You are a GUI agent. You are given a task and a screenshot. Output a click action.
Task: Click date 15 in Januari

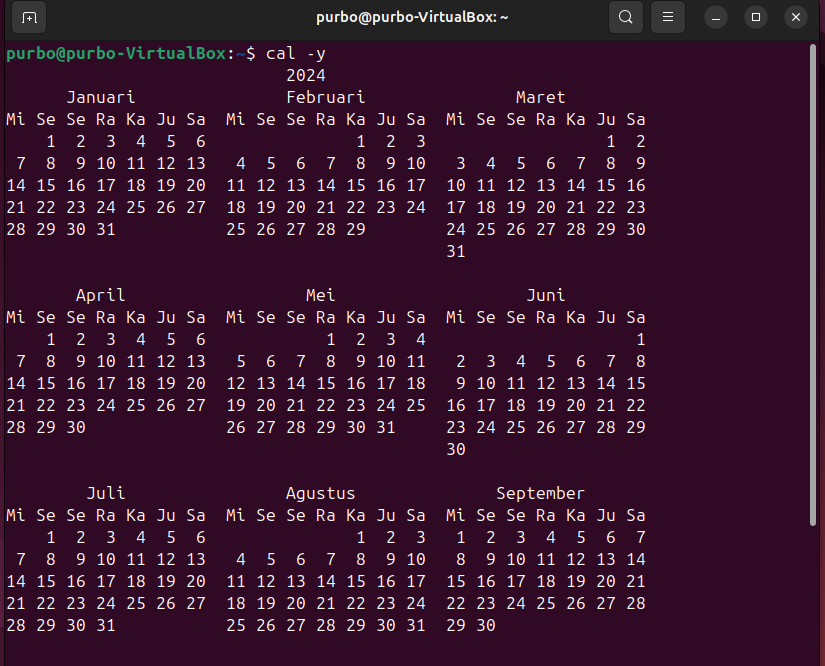46,185
